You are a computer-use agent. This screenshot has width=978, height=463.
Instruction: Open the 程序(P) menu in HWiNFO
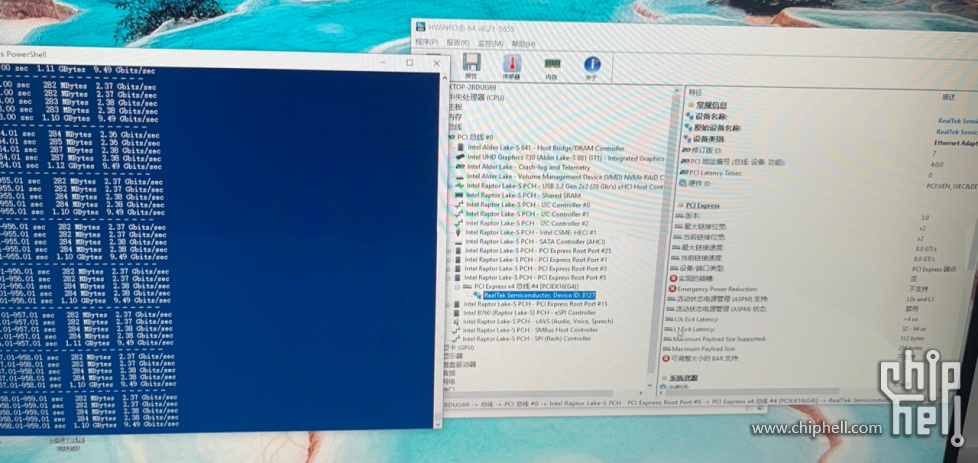427,42
